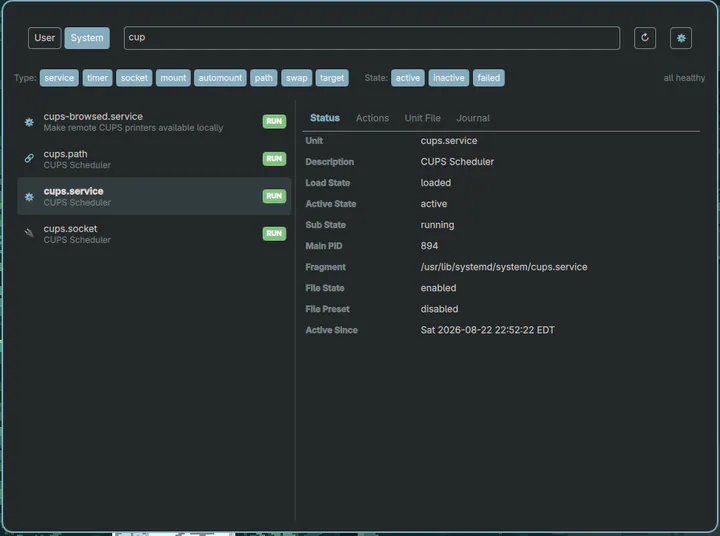Open settings via the gear icon button
This screenshot has width=720, height=536.
click(681, 38)
